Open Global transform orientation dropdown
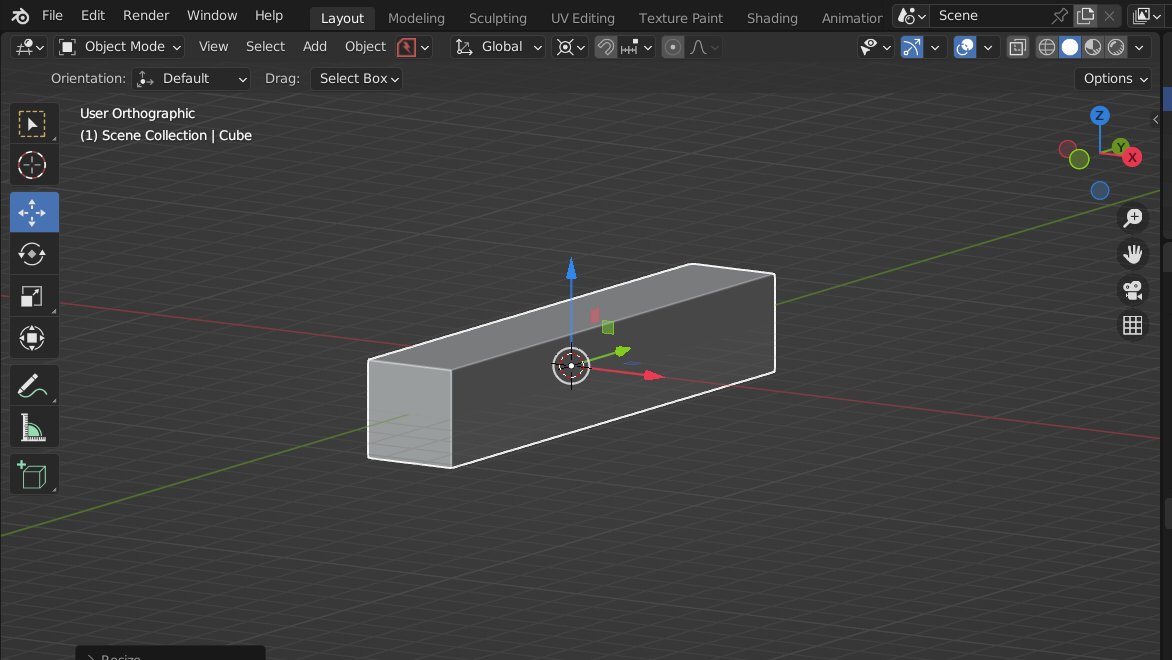This screenshot has height=660, width=1172. [499, 47]
